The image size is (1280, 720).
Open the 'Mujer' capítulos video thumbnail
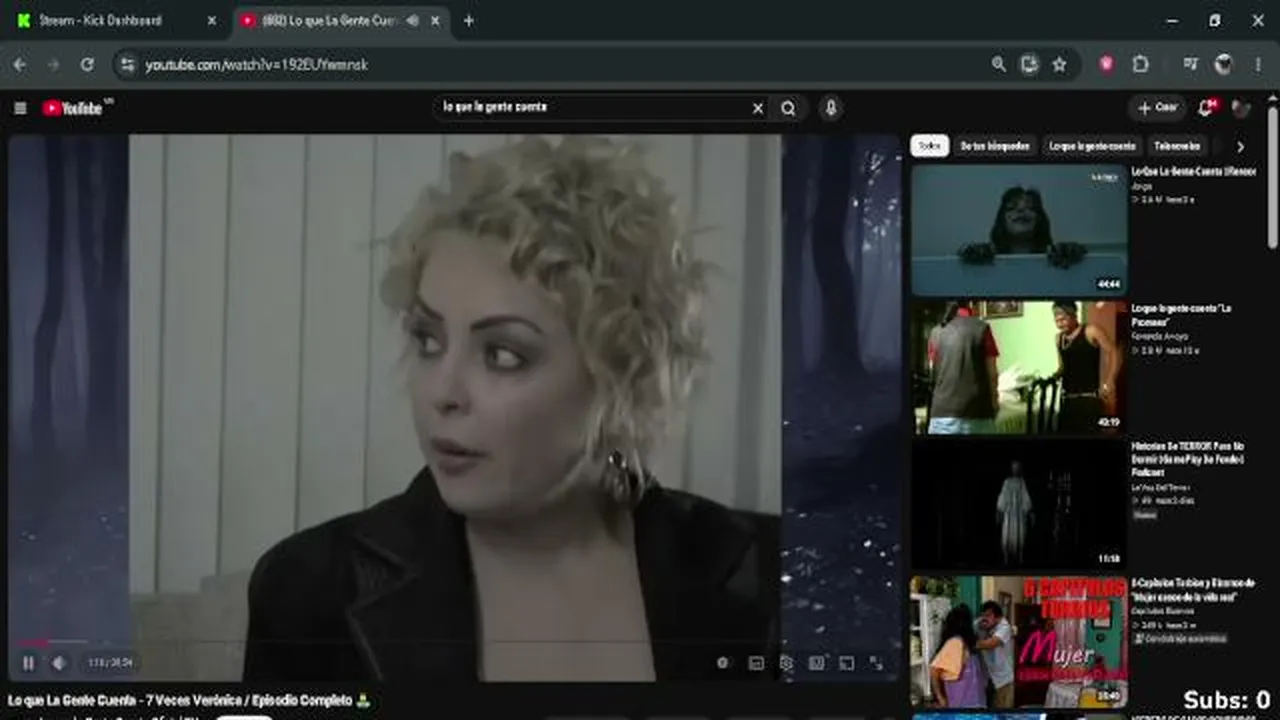pos(1019,641)
